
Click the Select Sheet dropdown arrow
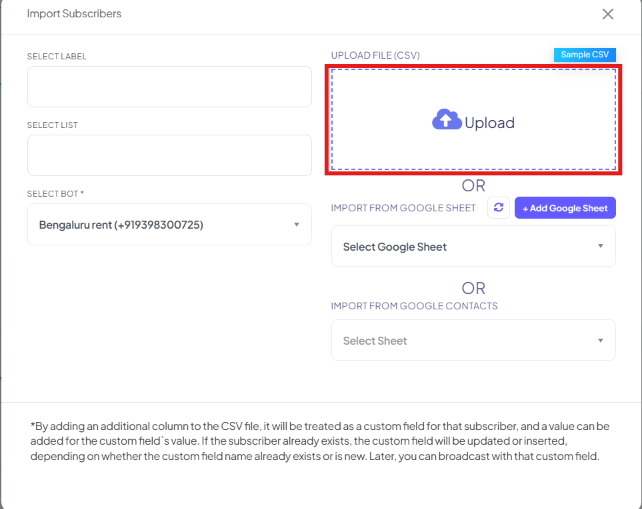tap(600, 341)
